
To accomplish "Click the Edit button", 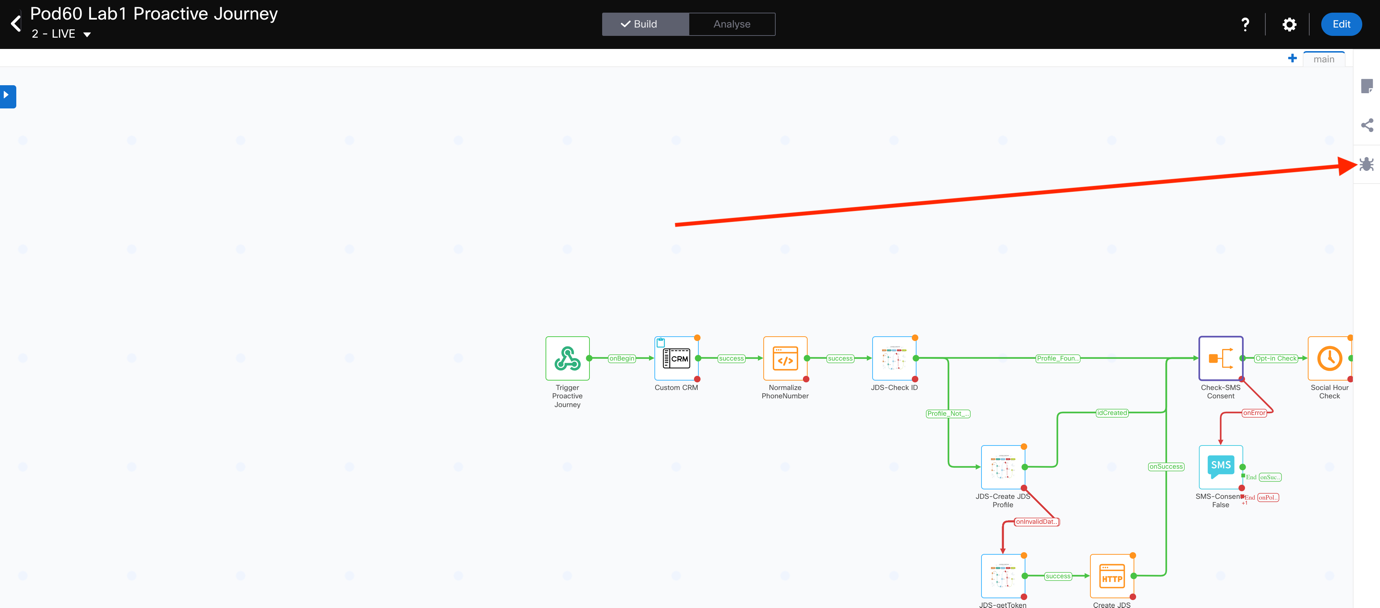I will [x=1340, y=24].
